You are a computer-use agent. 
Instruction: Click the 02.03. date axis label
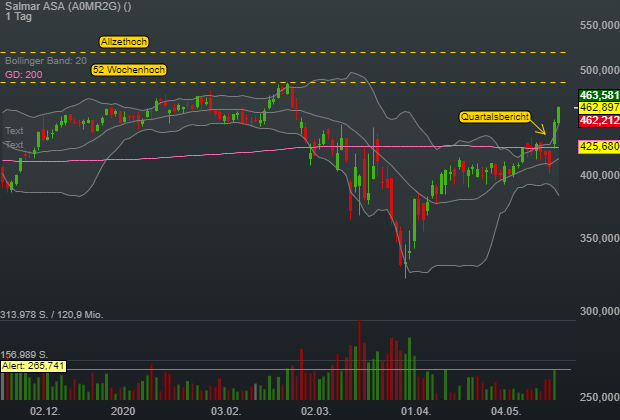tap(316, 411)
